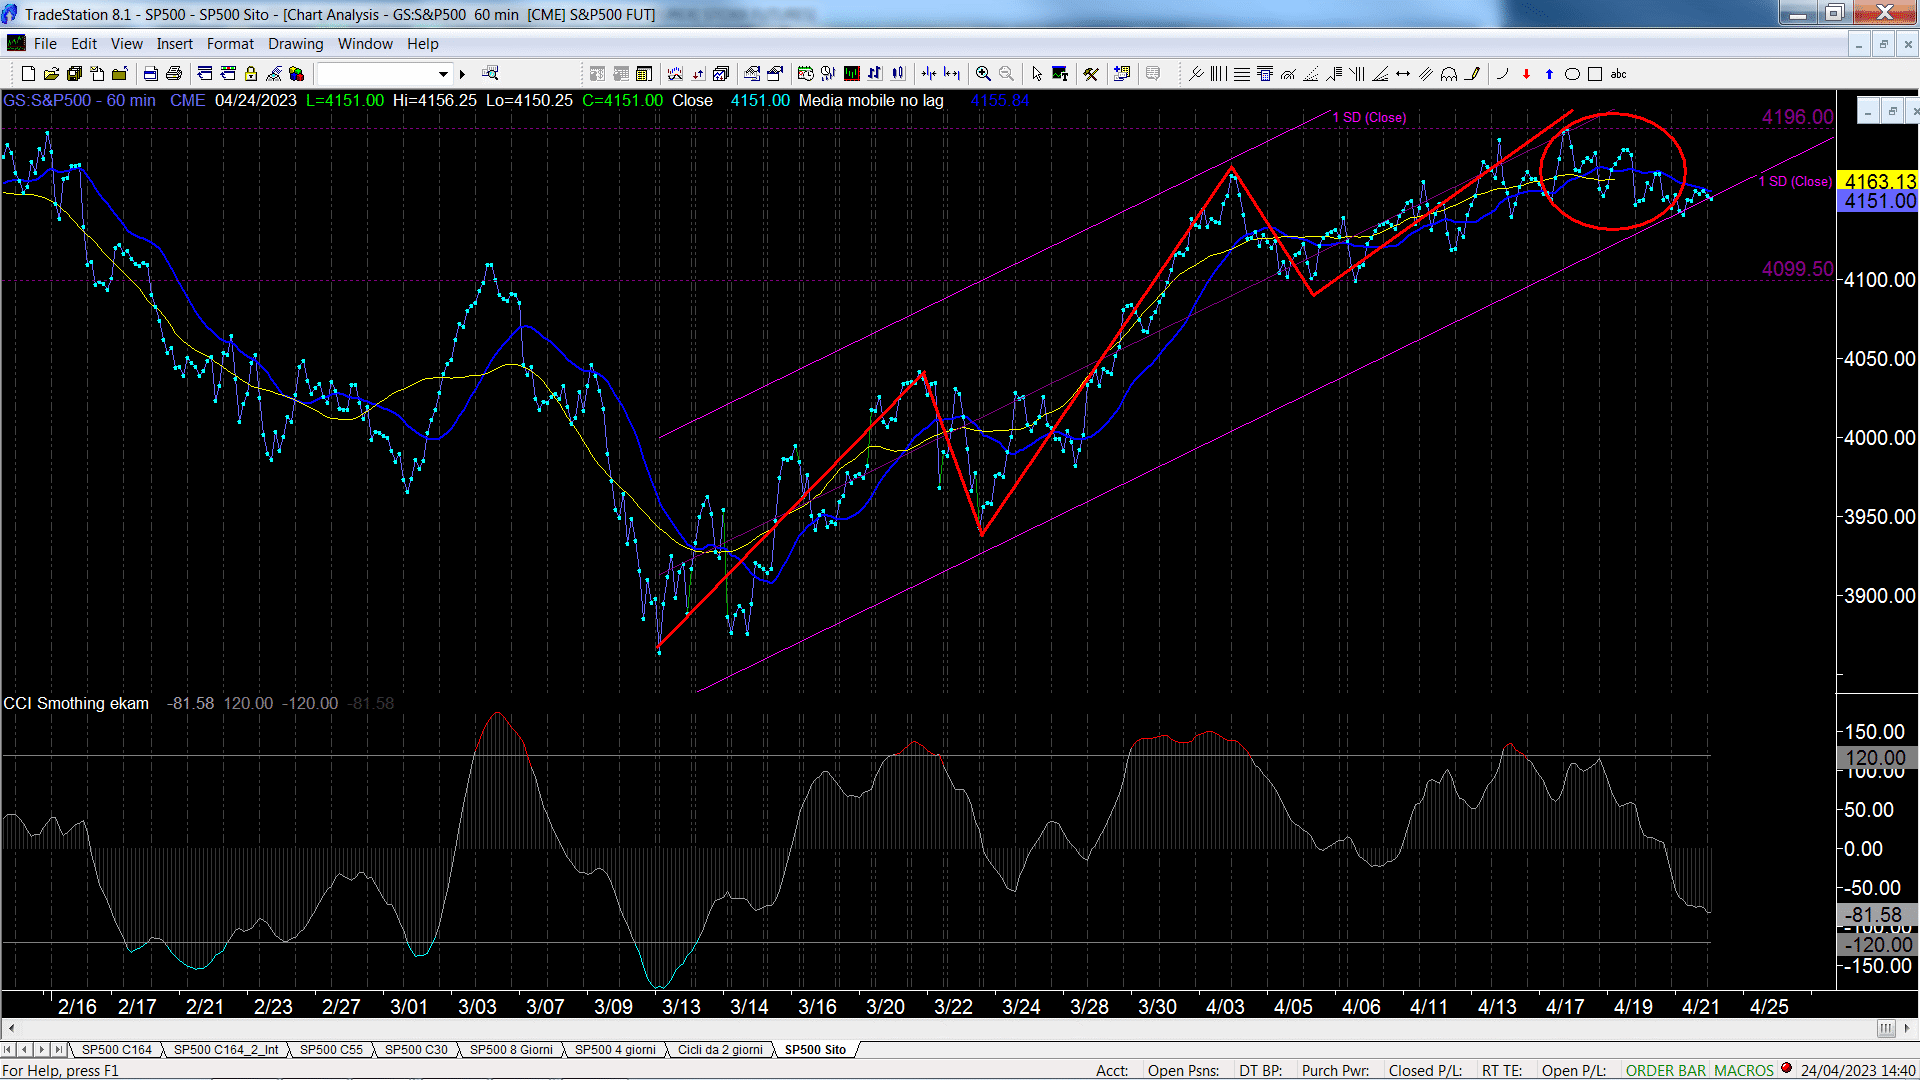This screenshot has width=1920, height=1080.
Task: Click the 'CCI Smothing ekam' indicator label
Action: coord(76,704)
